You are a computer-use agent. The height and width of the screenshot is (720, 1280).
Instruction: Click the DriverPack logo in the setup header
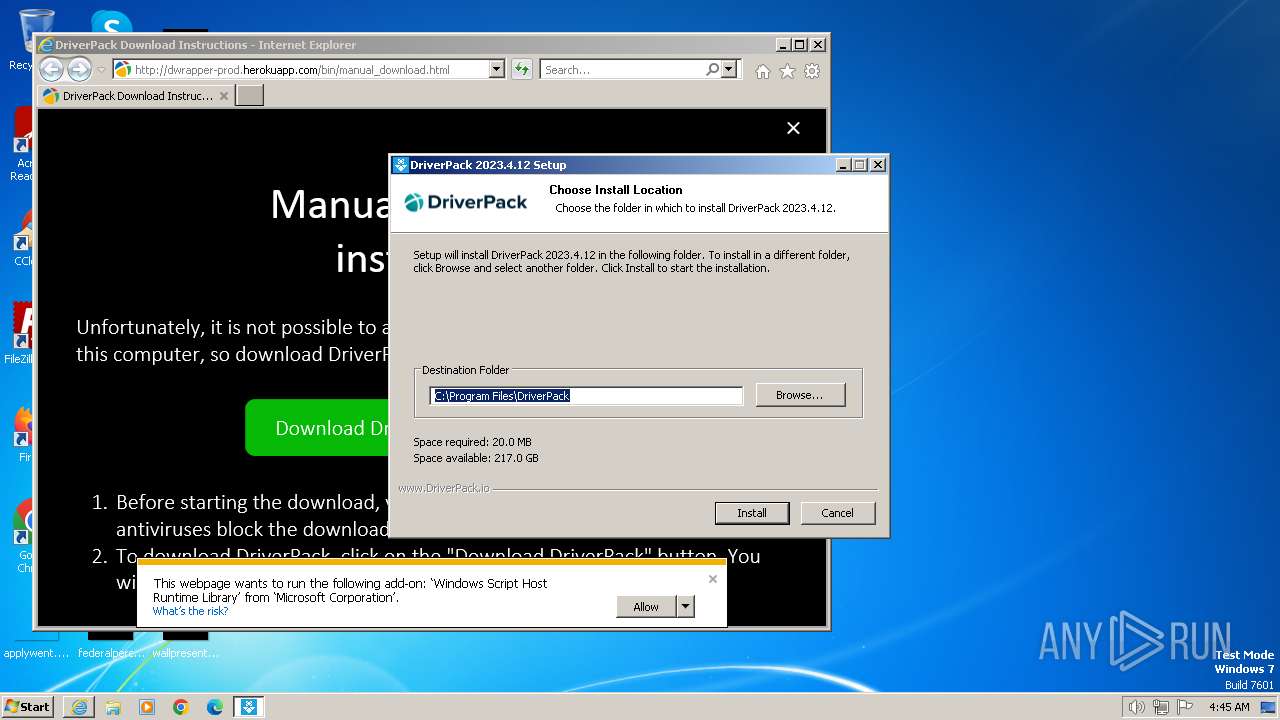tap(466, 202)
